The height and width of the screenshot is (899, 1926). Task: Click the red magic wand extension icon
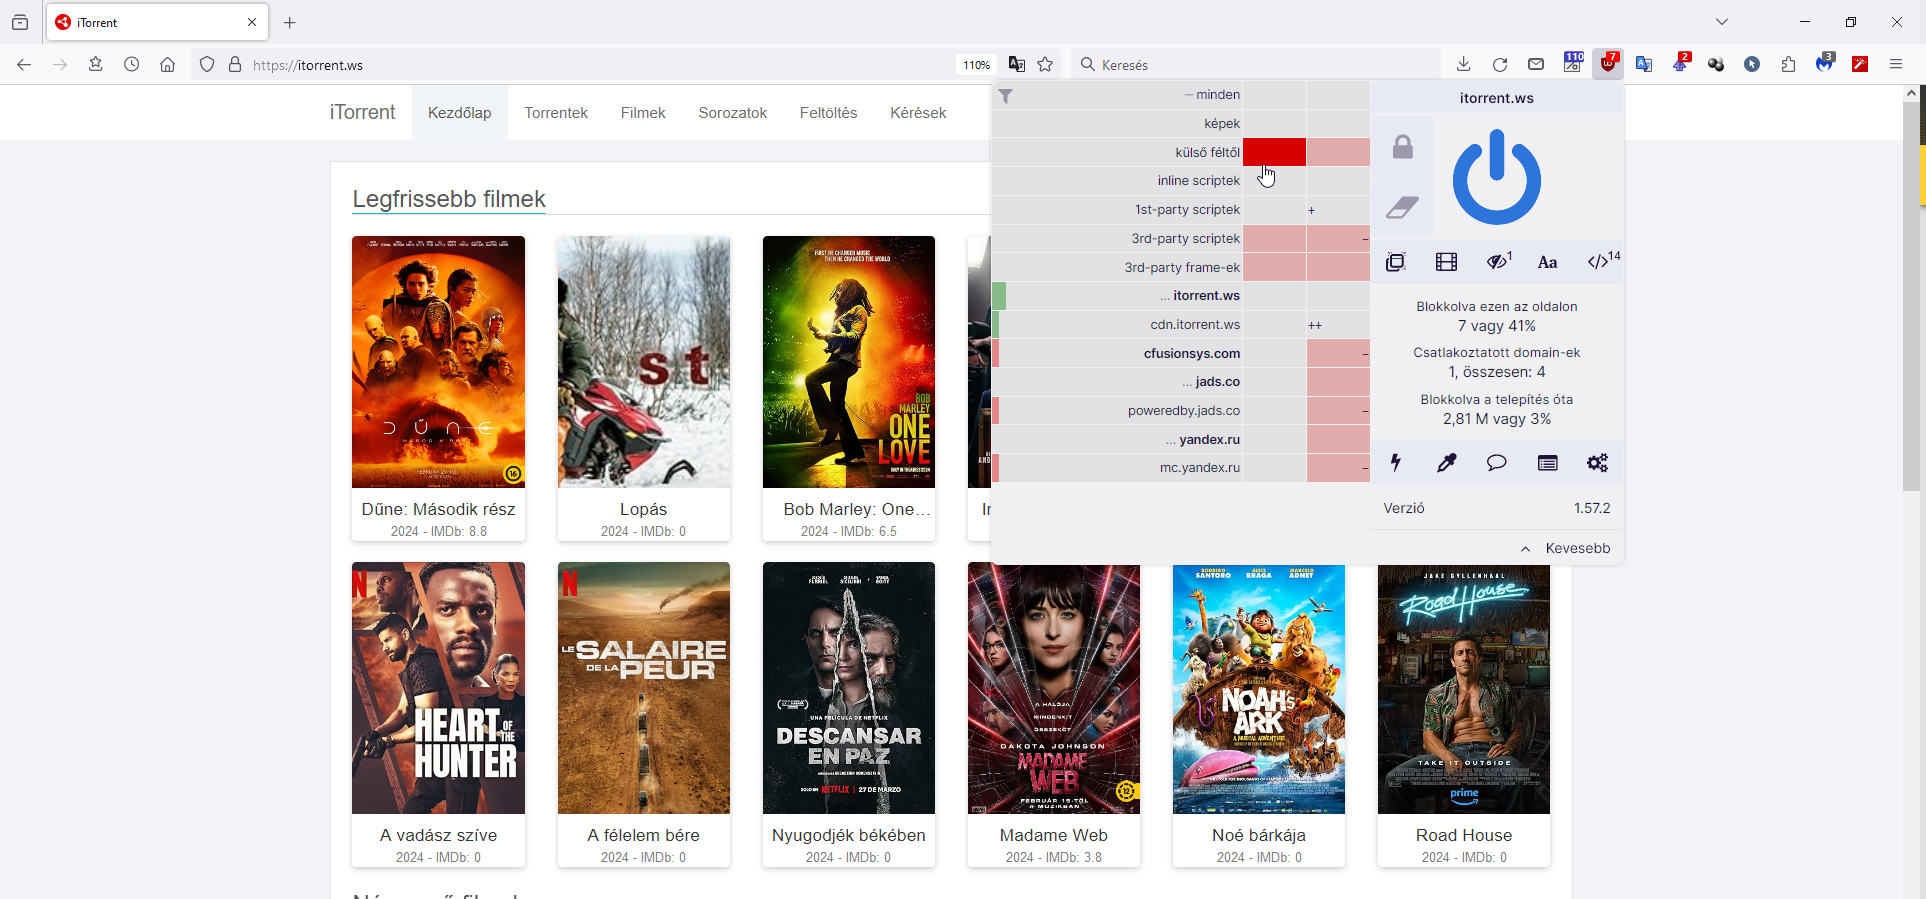click(1860, 64)
